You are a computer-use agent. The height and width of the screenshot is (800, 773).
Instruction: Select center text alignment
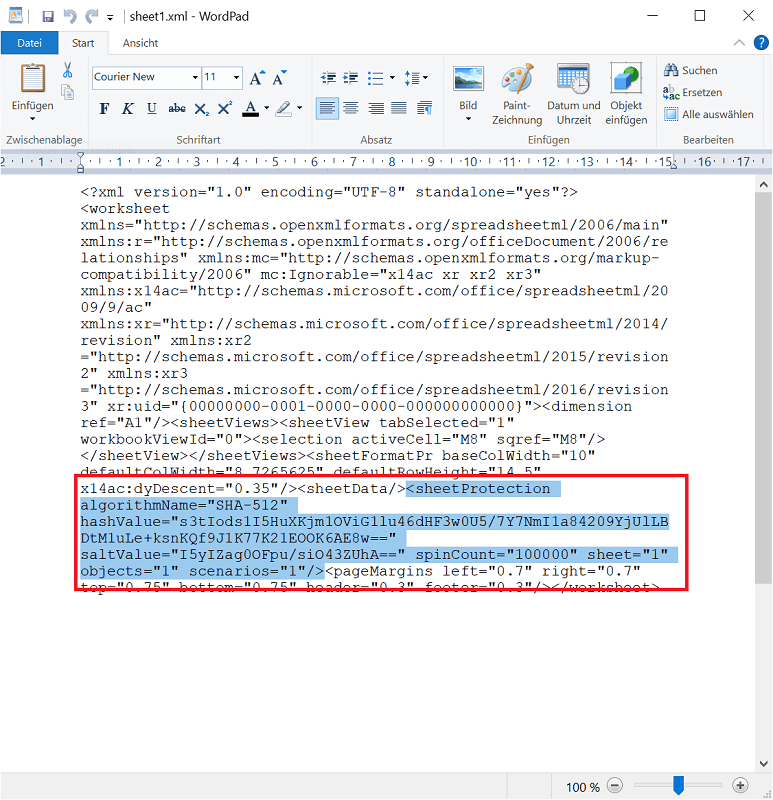tap(351, 108)
